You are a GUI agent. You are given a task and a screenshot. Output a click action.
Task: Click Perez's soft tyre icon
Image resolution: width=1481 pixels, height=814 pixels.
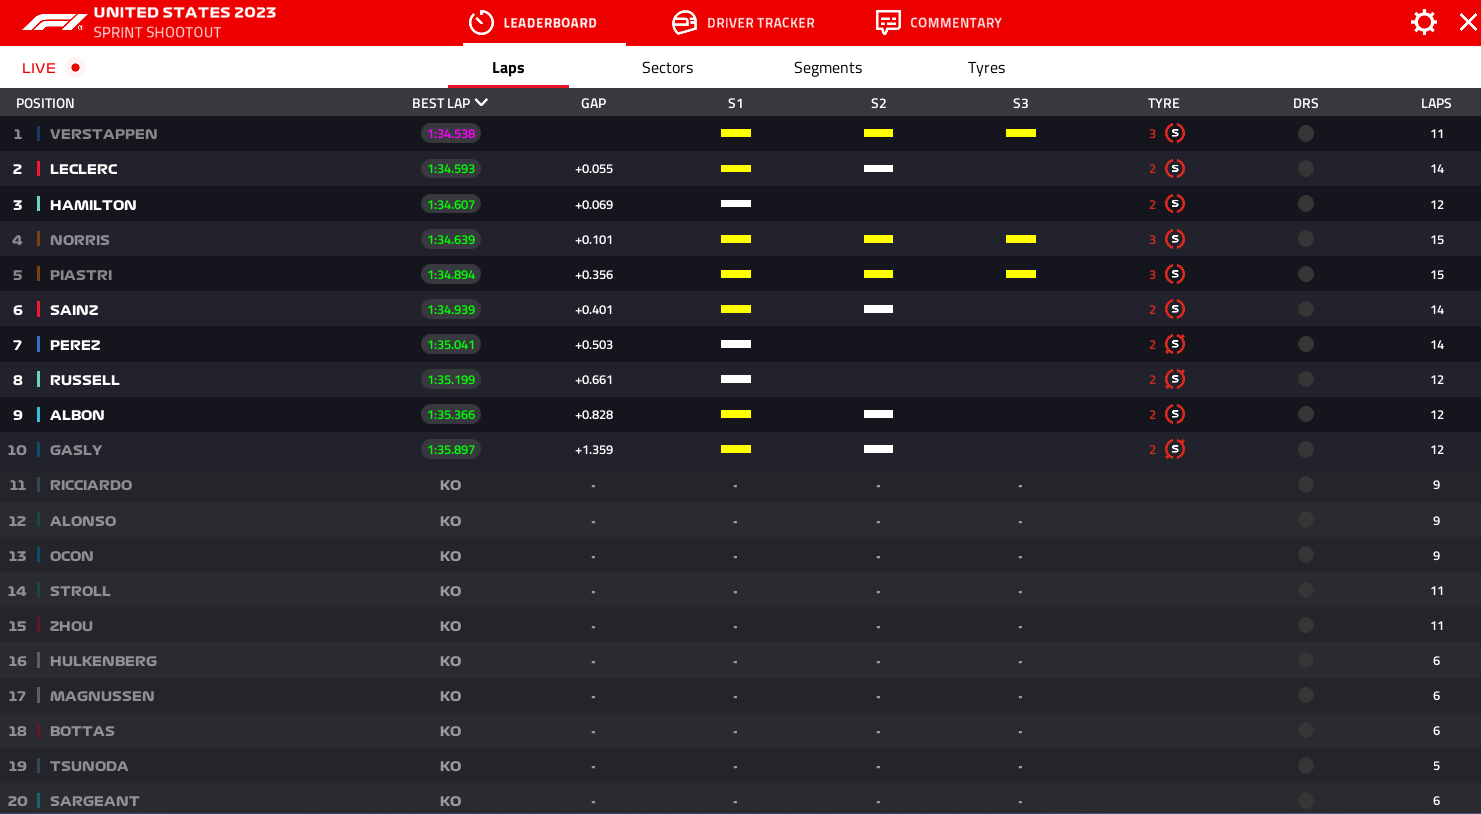(x=1175, y=344)
